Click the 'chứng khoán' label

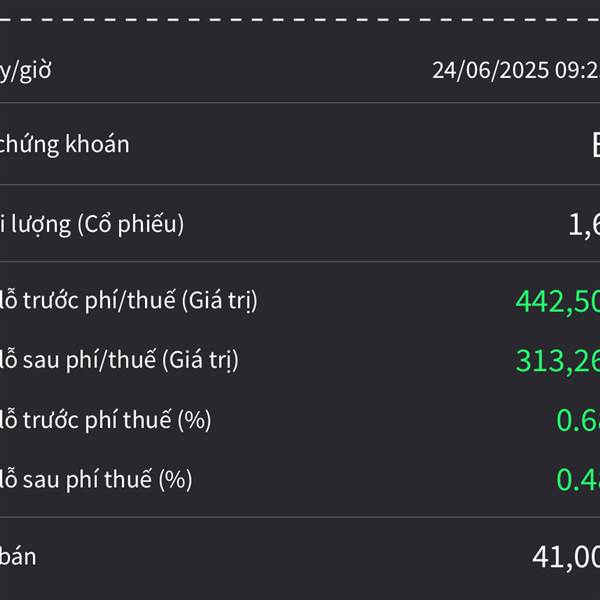pos(64,145)
